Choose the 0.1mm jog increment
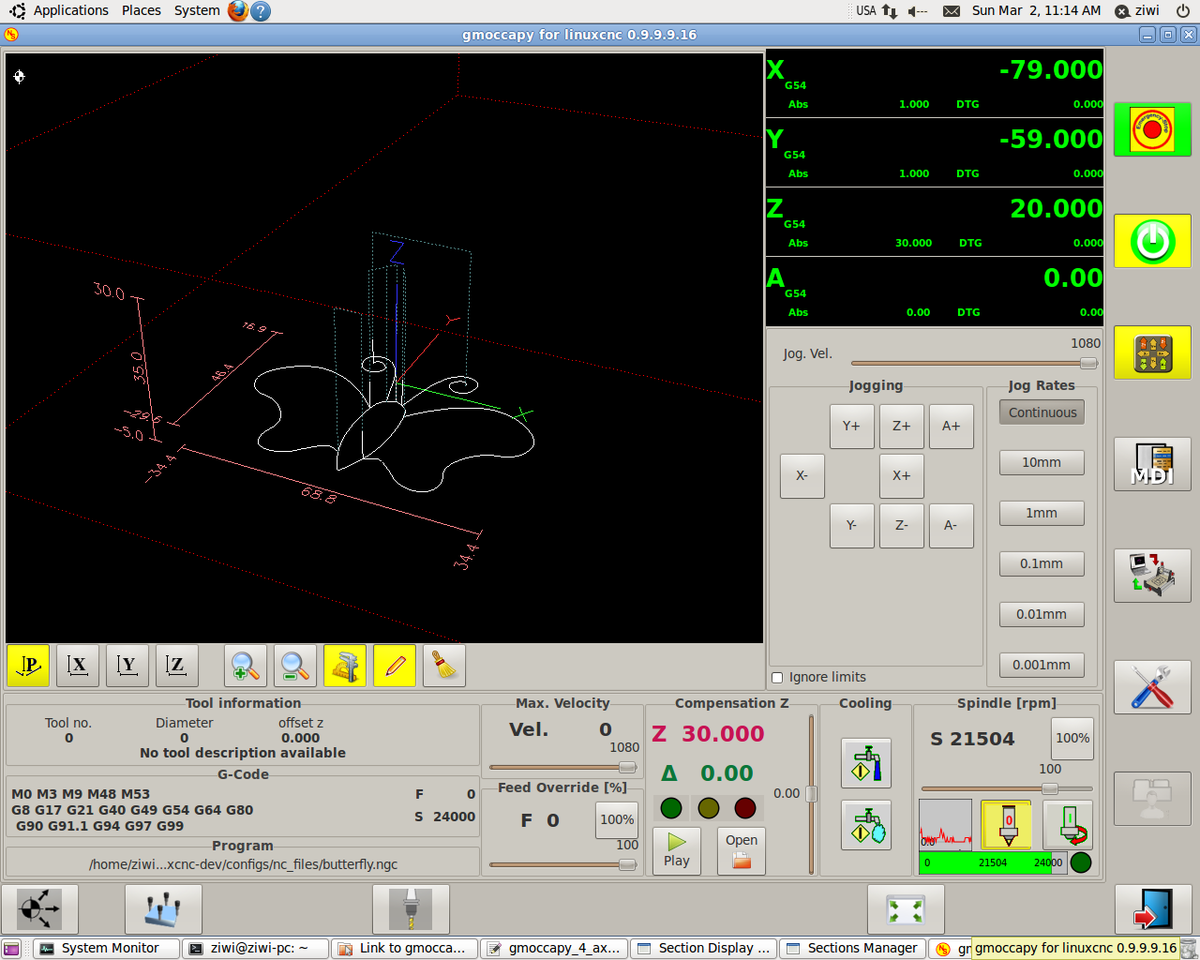This screenshot has width=1200, height=960. click(1042, 564)
